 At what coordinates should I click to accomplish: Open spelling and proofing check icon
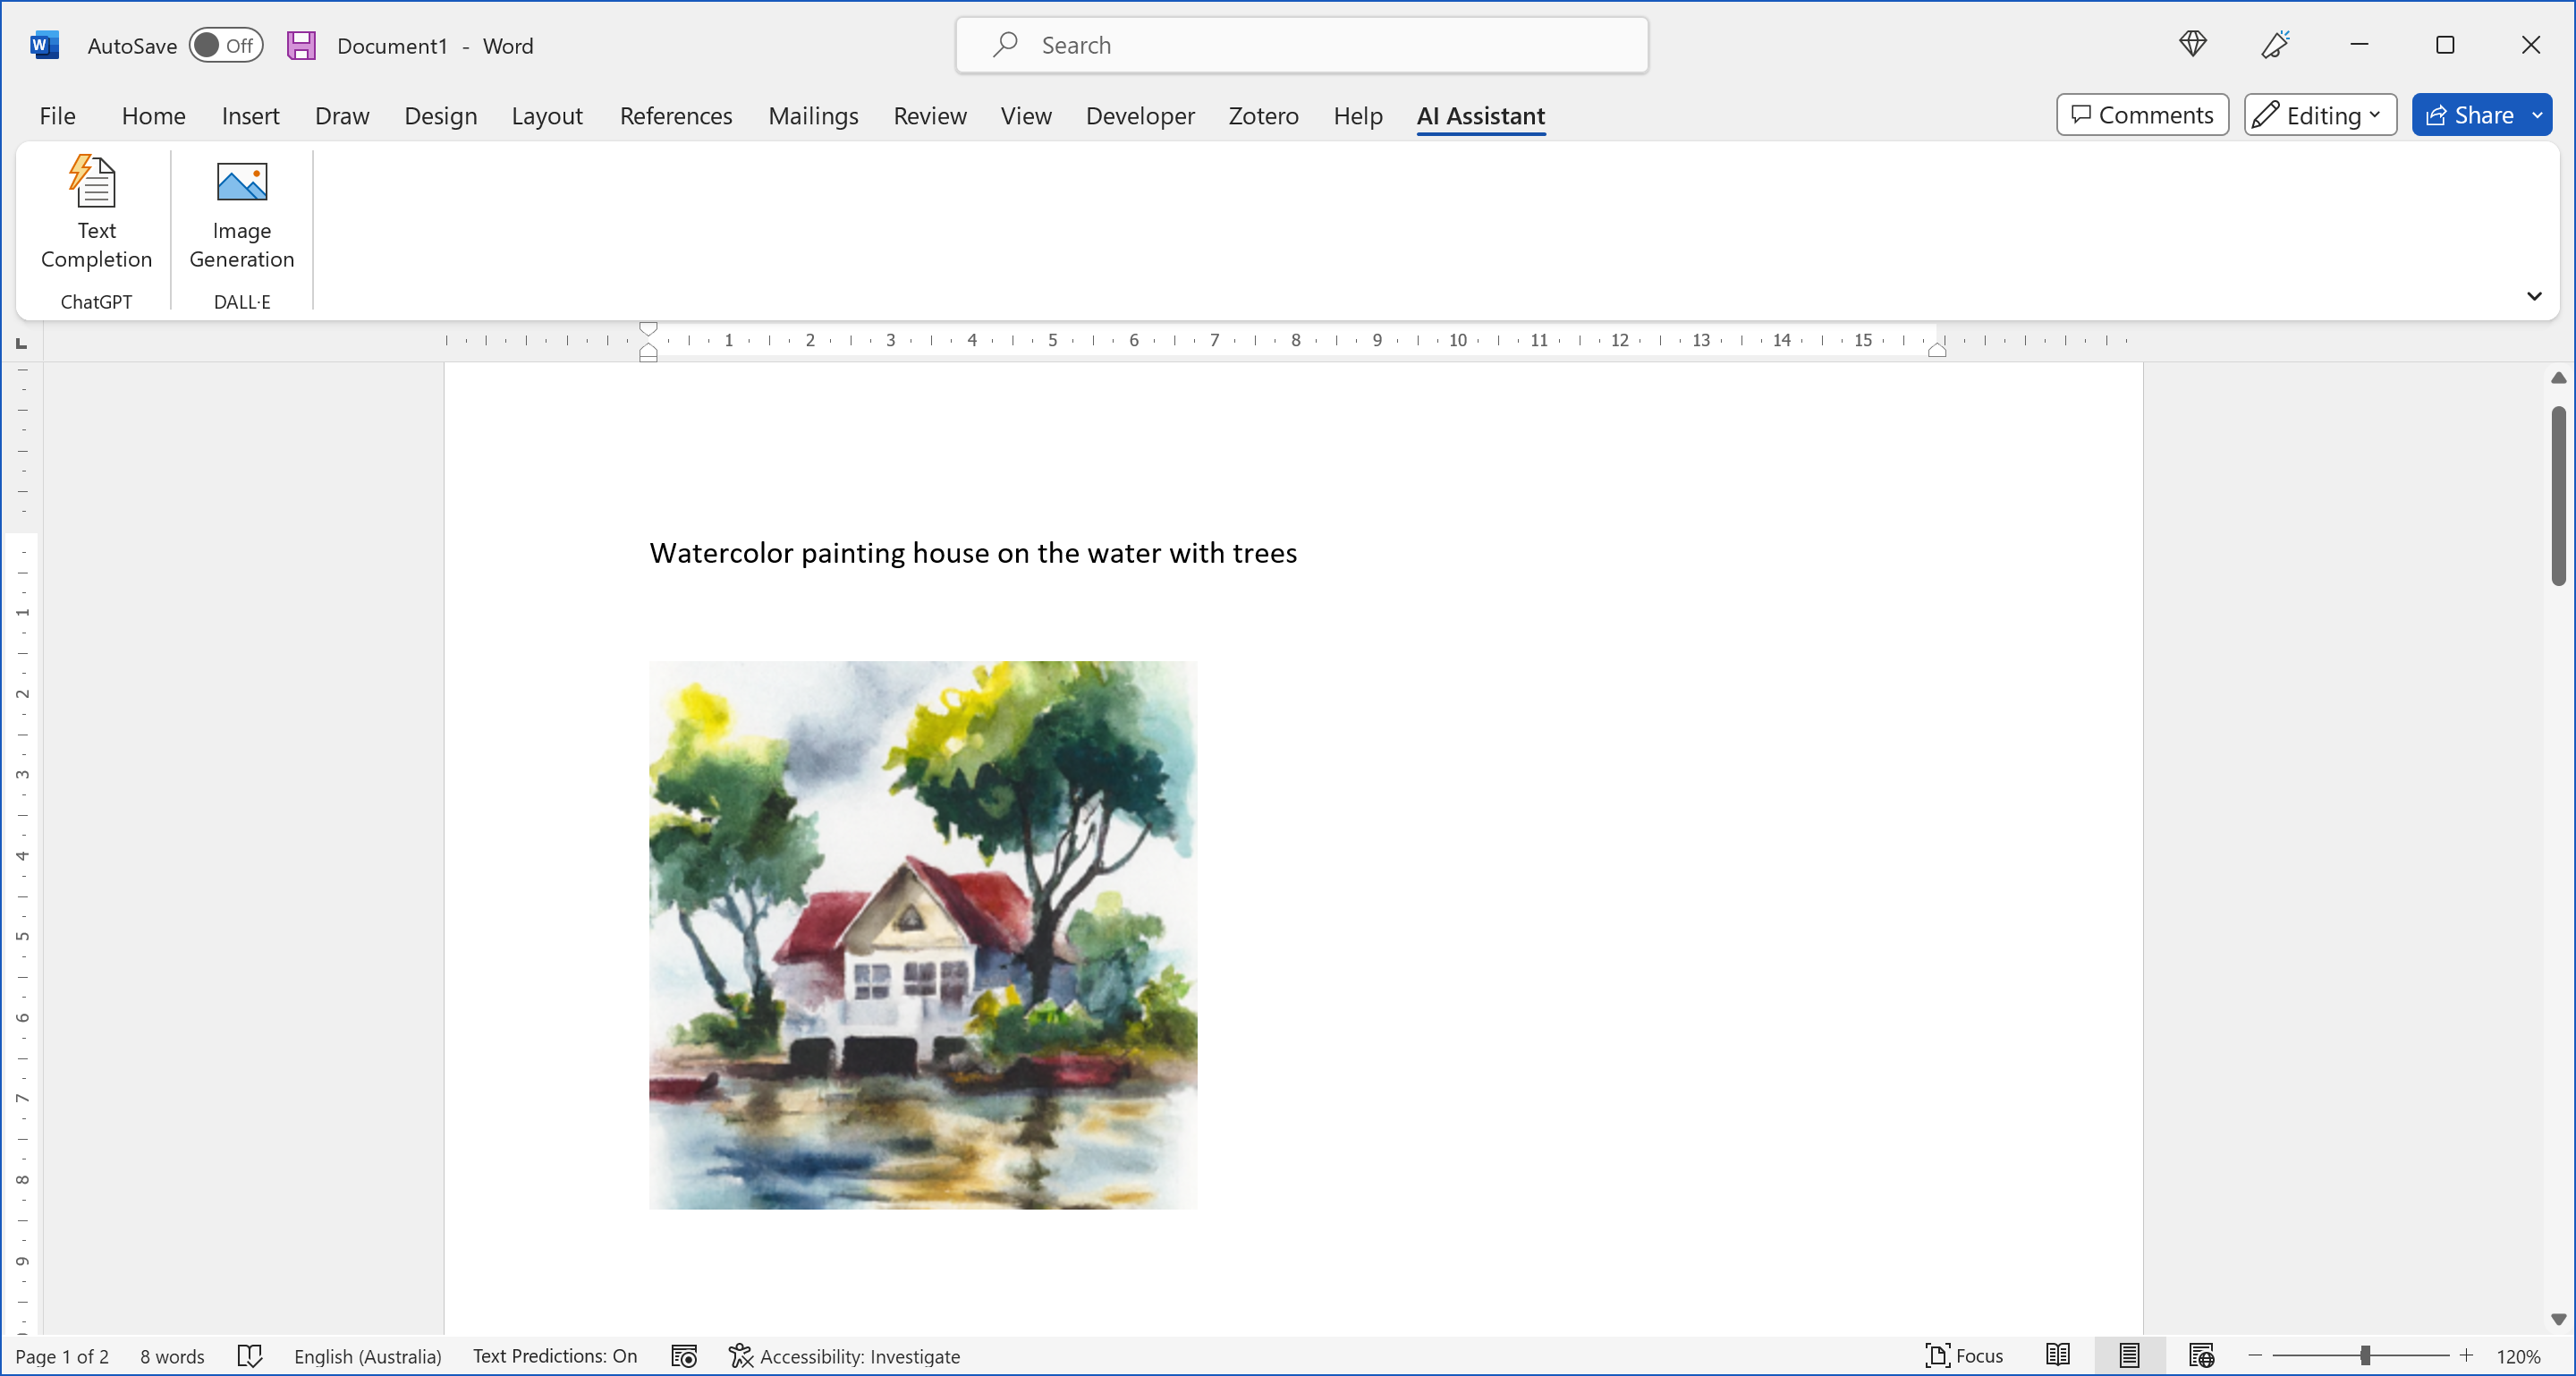pos(250,1356)
